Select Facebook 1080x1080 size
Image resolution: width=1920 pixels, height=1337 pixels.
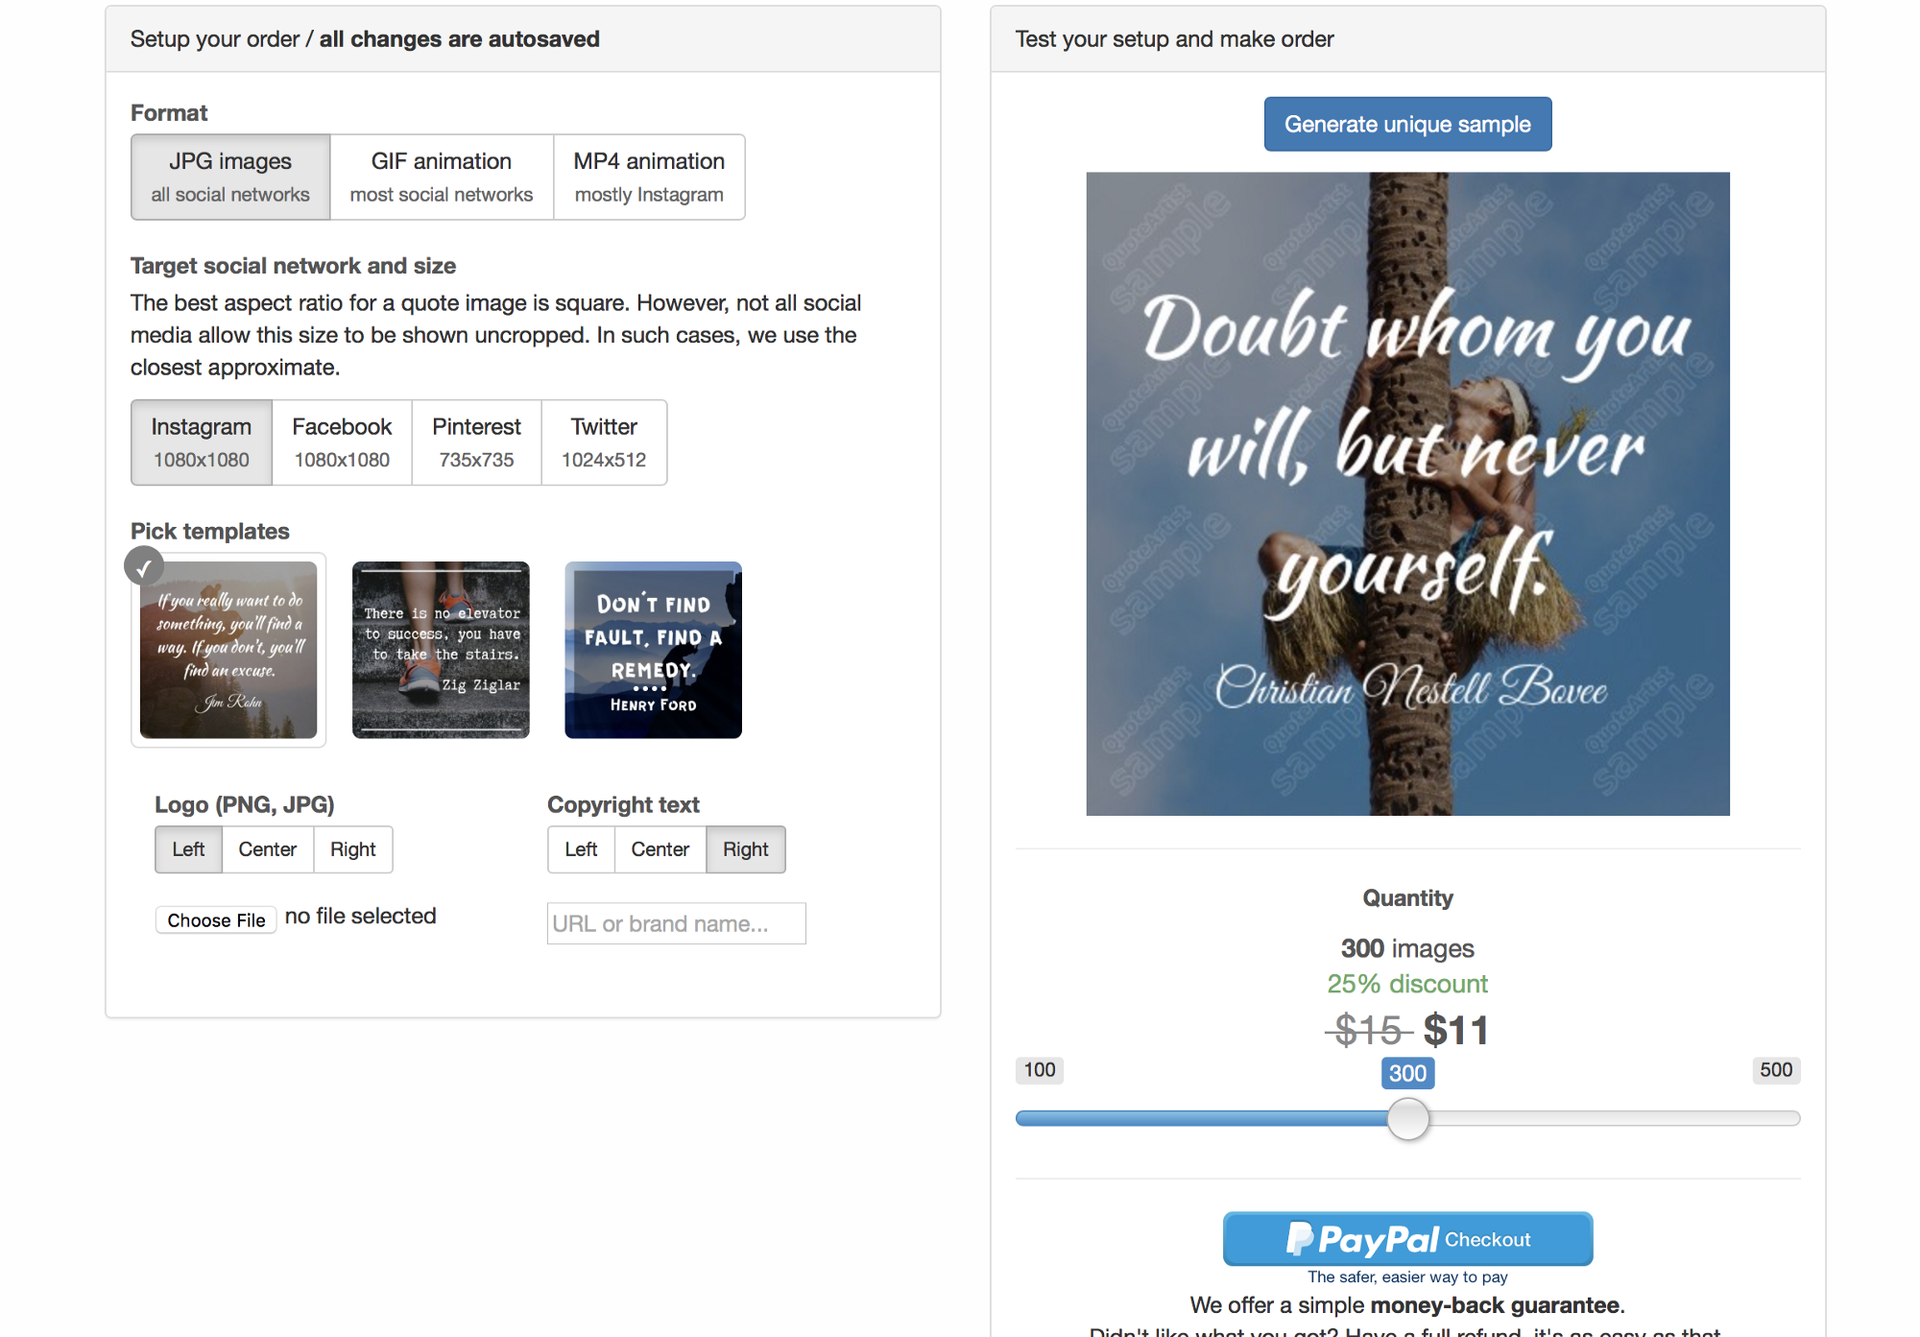[341, 444]
